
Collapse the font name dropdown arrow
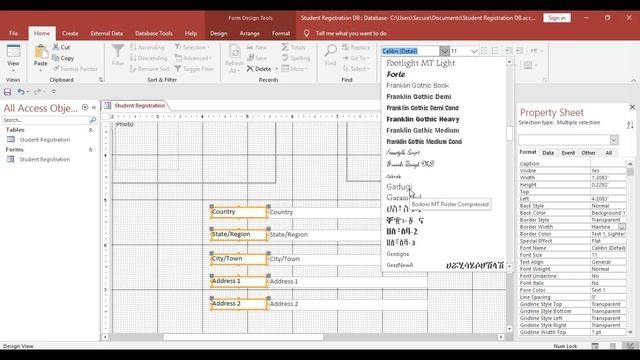click(444, 51)
